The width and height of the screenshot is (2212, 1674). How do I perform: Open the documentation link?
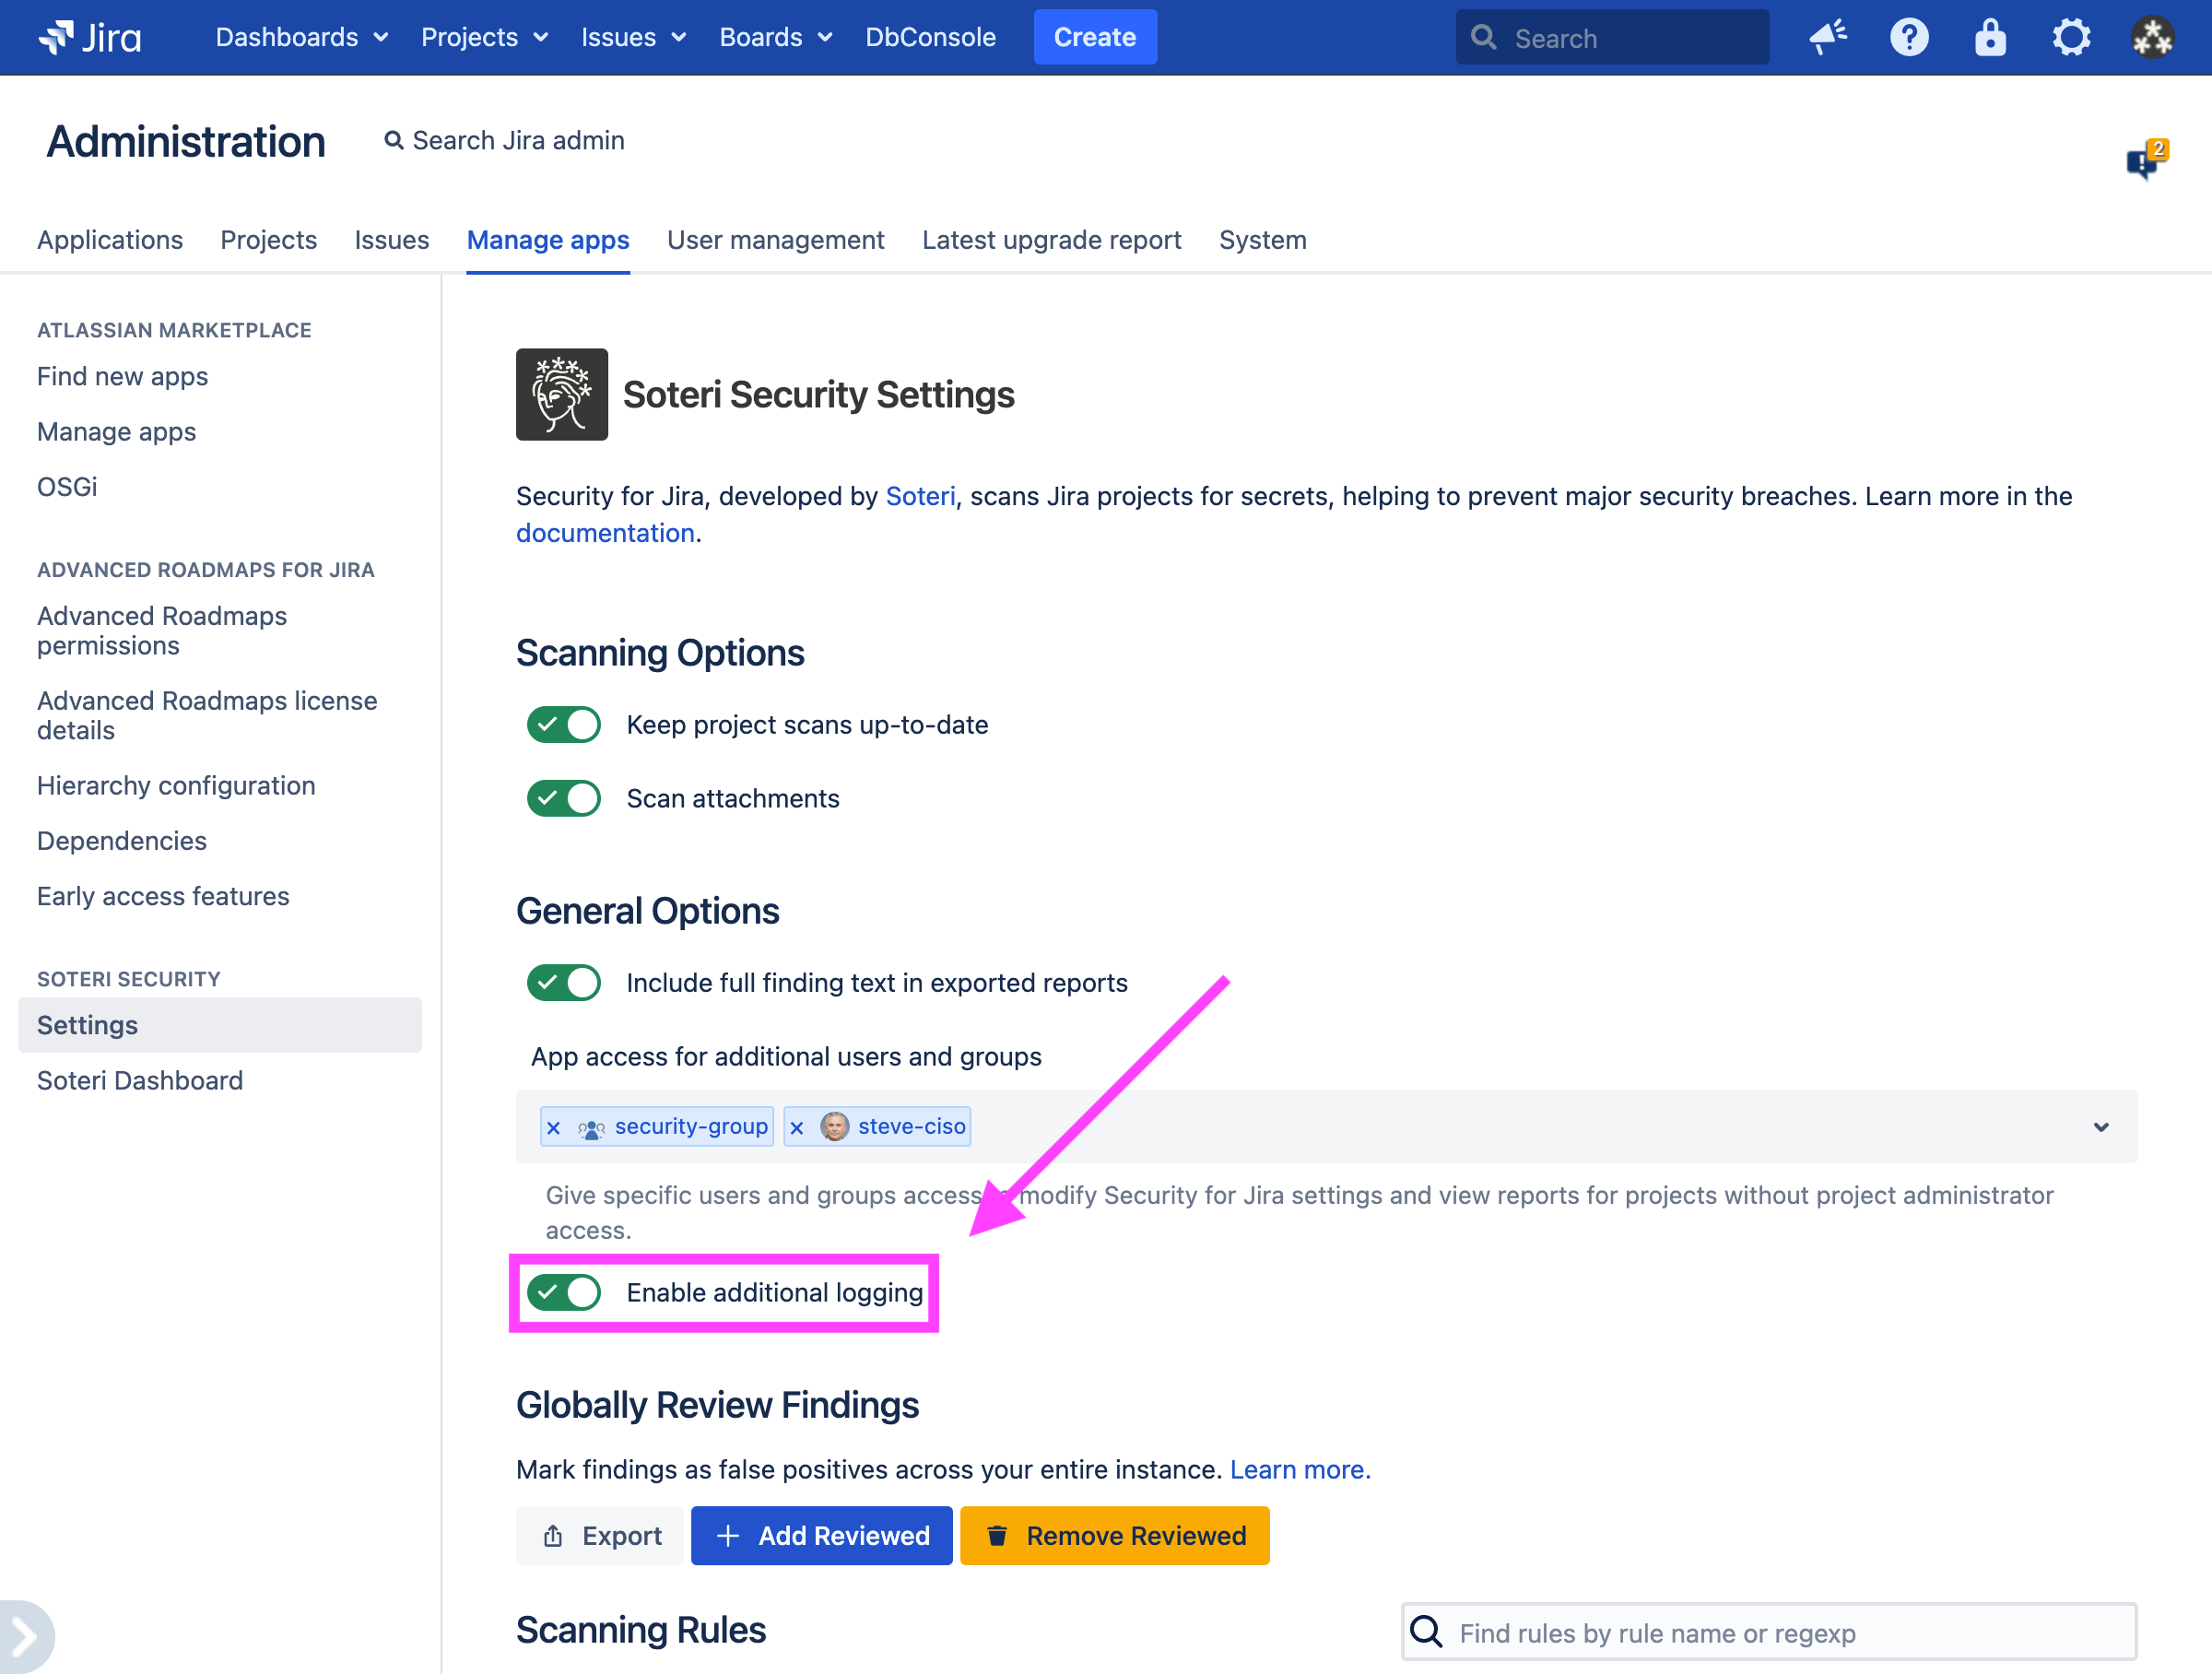click(604, 533)
